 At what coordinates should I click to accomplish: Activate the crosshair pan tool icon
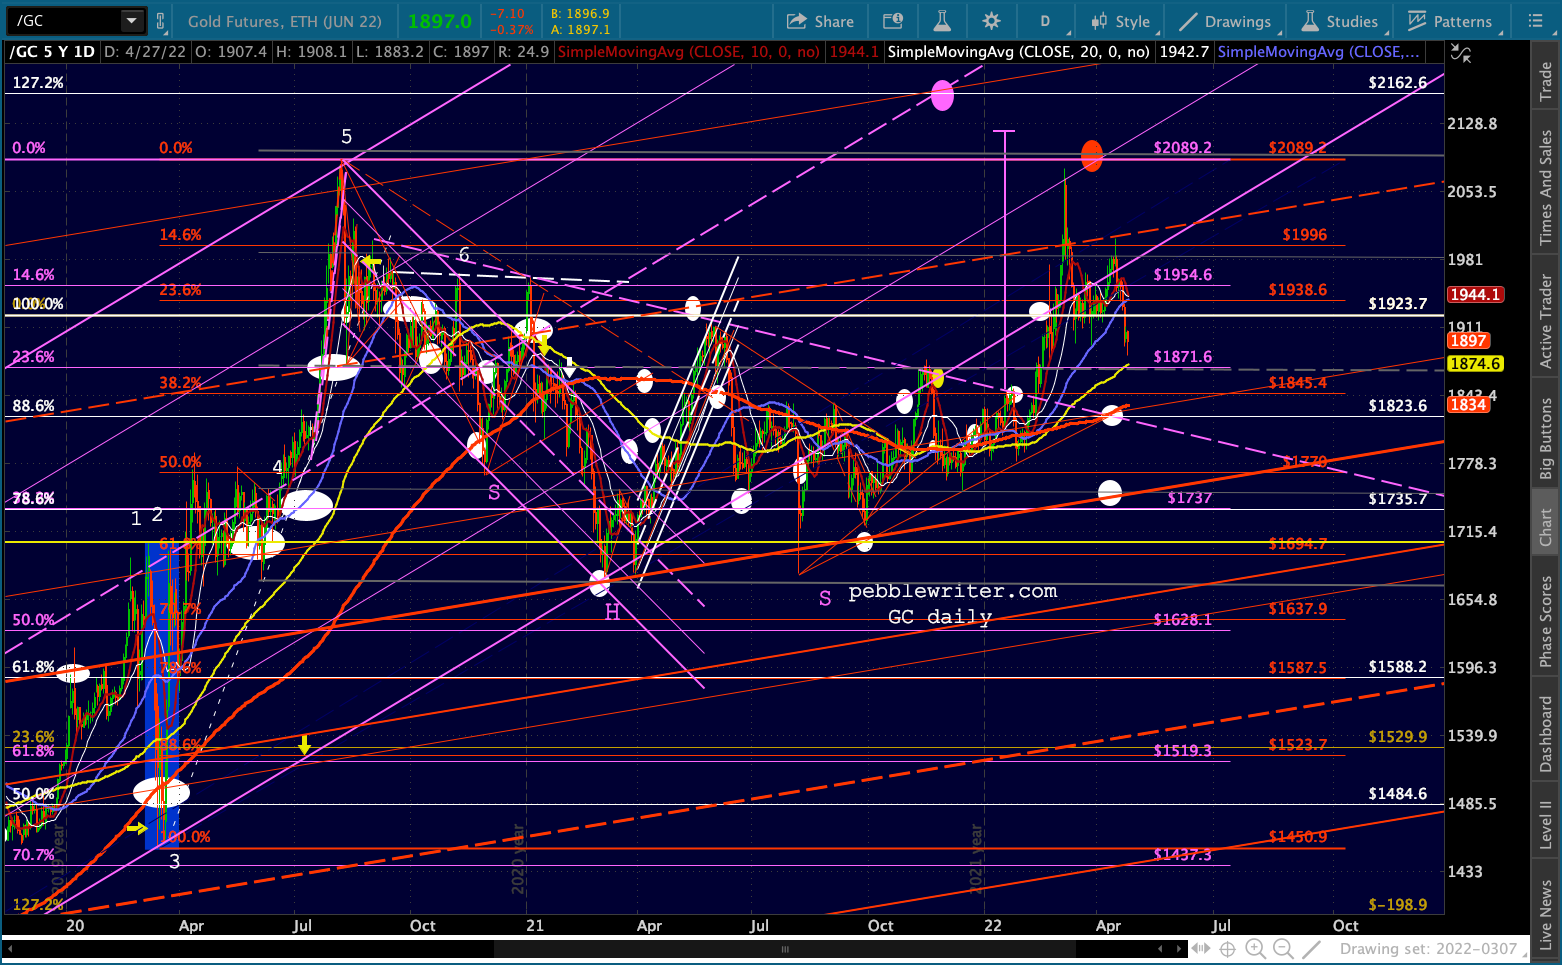1228,949
